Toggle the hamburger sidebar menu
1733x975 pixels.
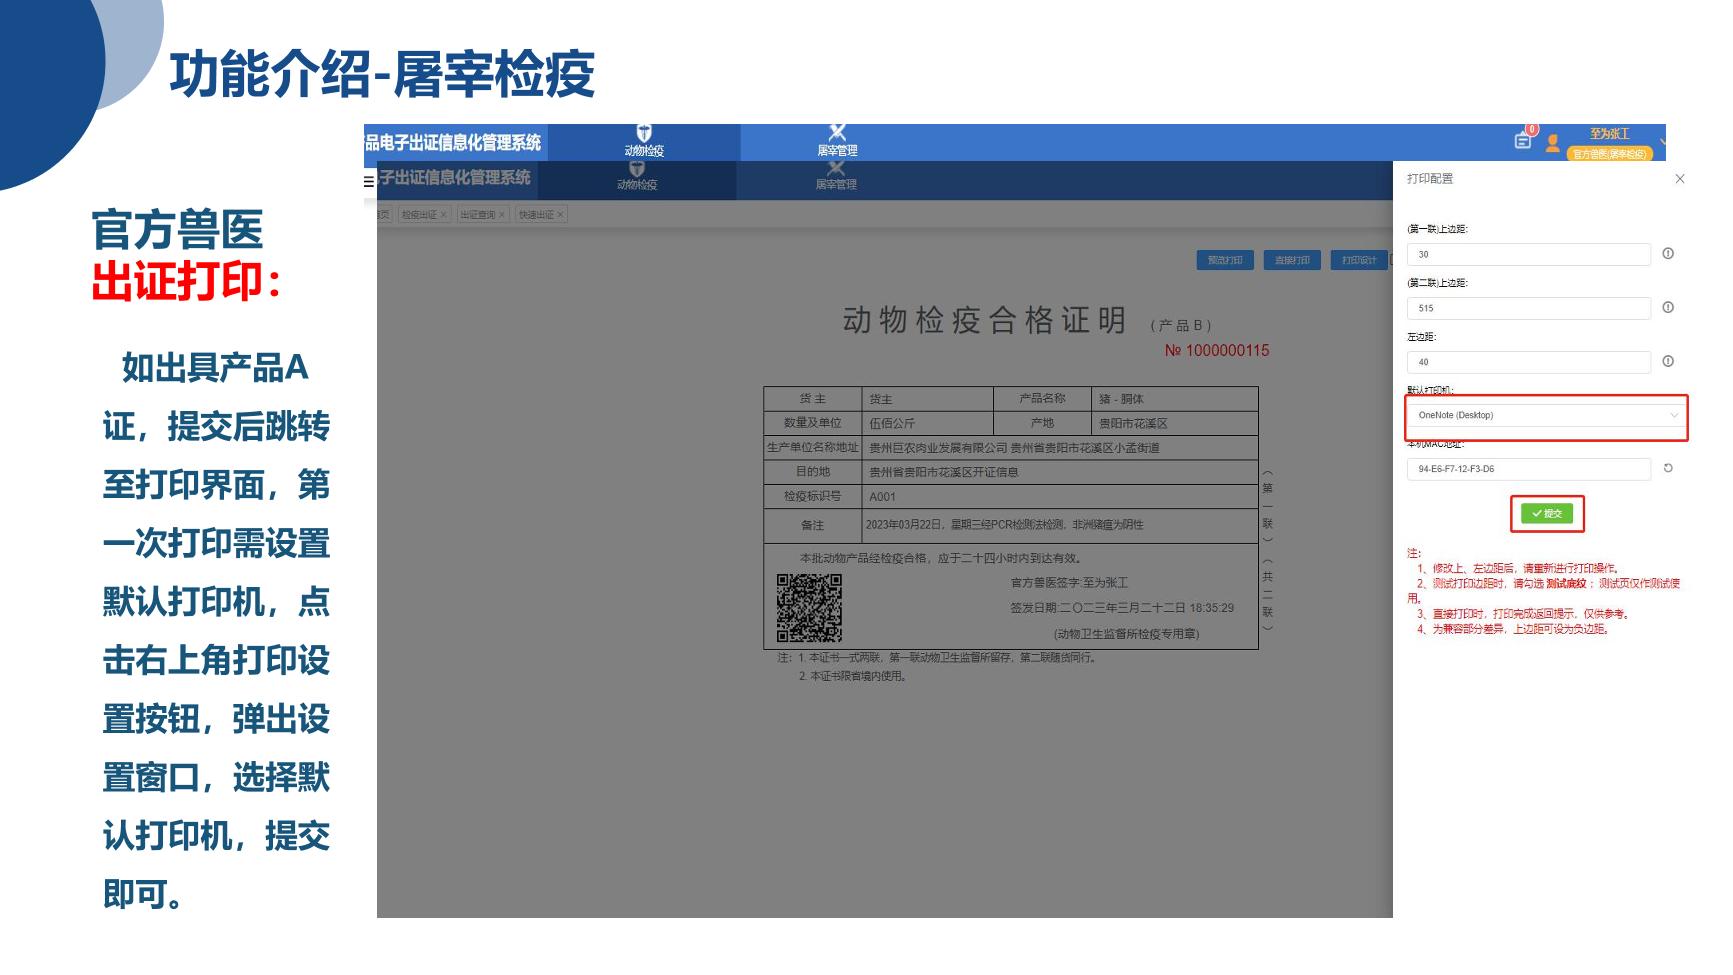pyautogui.click(x=369, y=181)
